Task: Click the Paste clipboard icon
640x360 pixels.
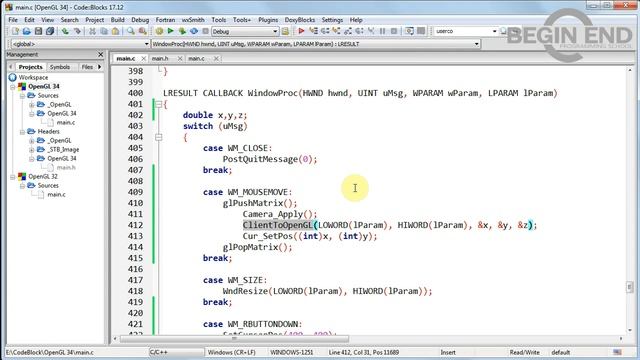Action: (116, 31)
